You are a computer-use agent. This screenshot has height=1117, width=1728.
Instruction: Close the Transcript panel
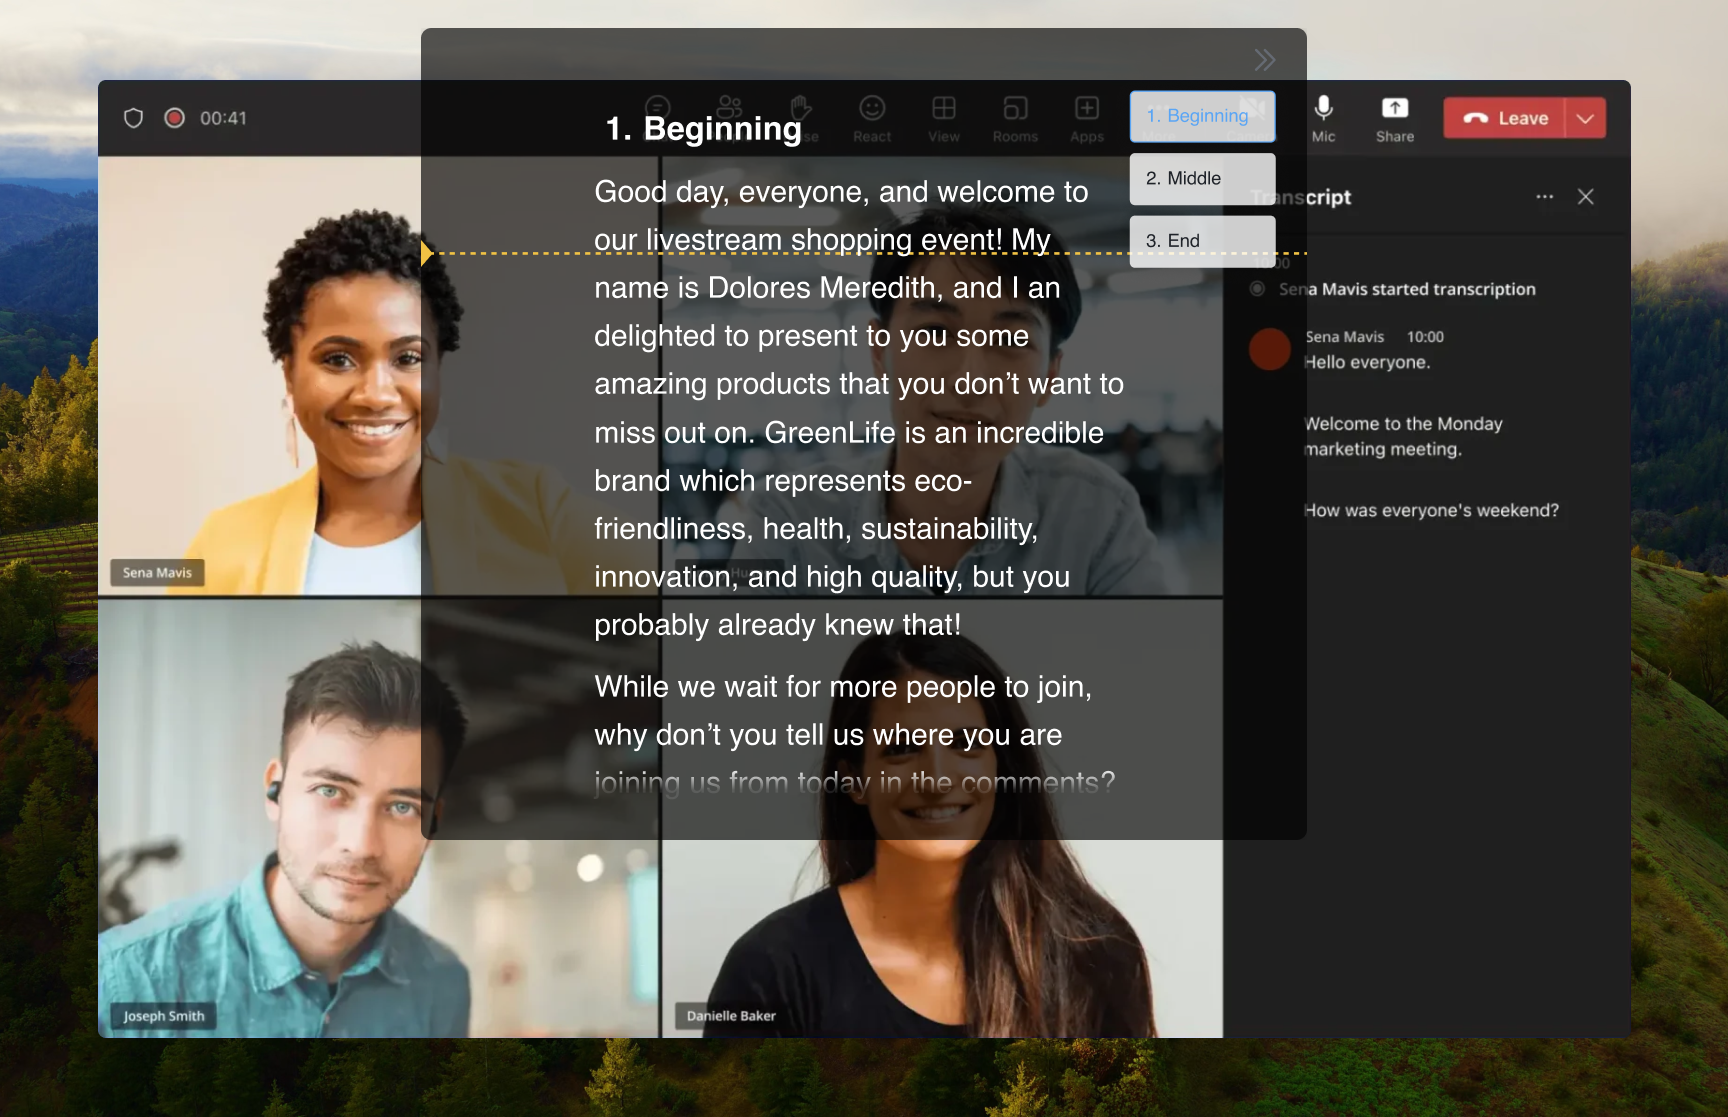pyautogui.click(x=1586, y=197)
